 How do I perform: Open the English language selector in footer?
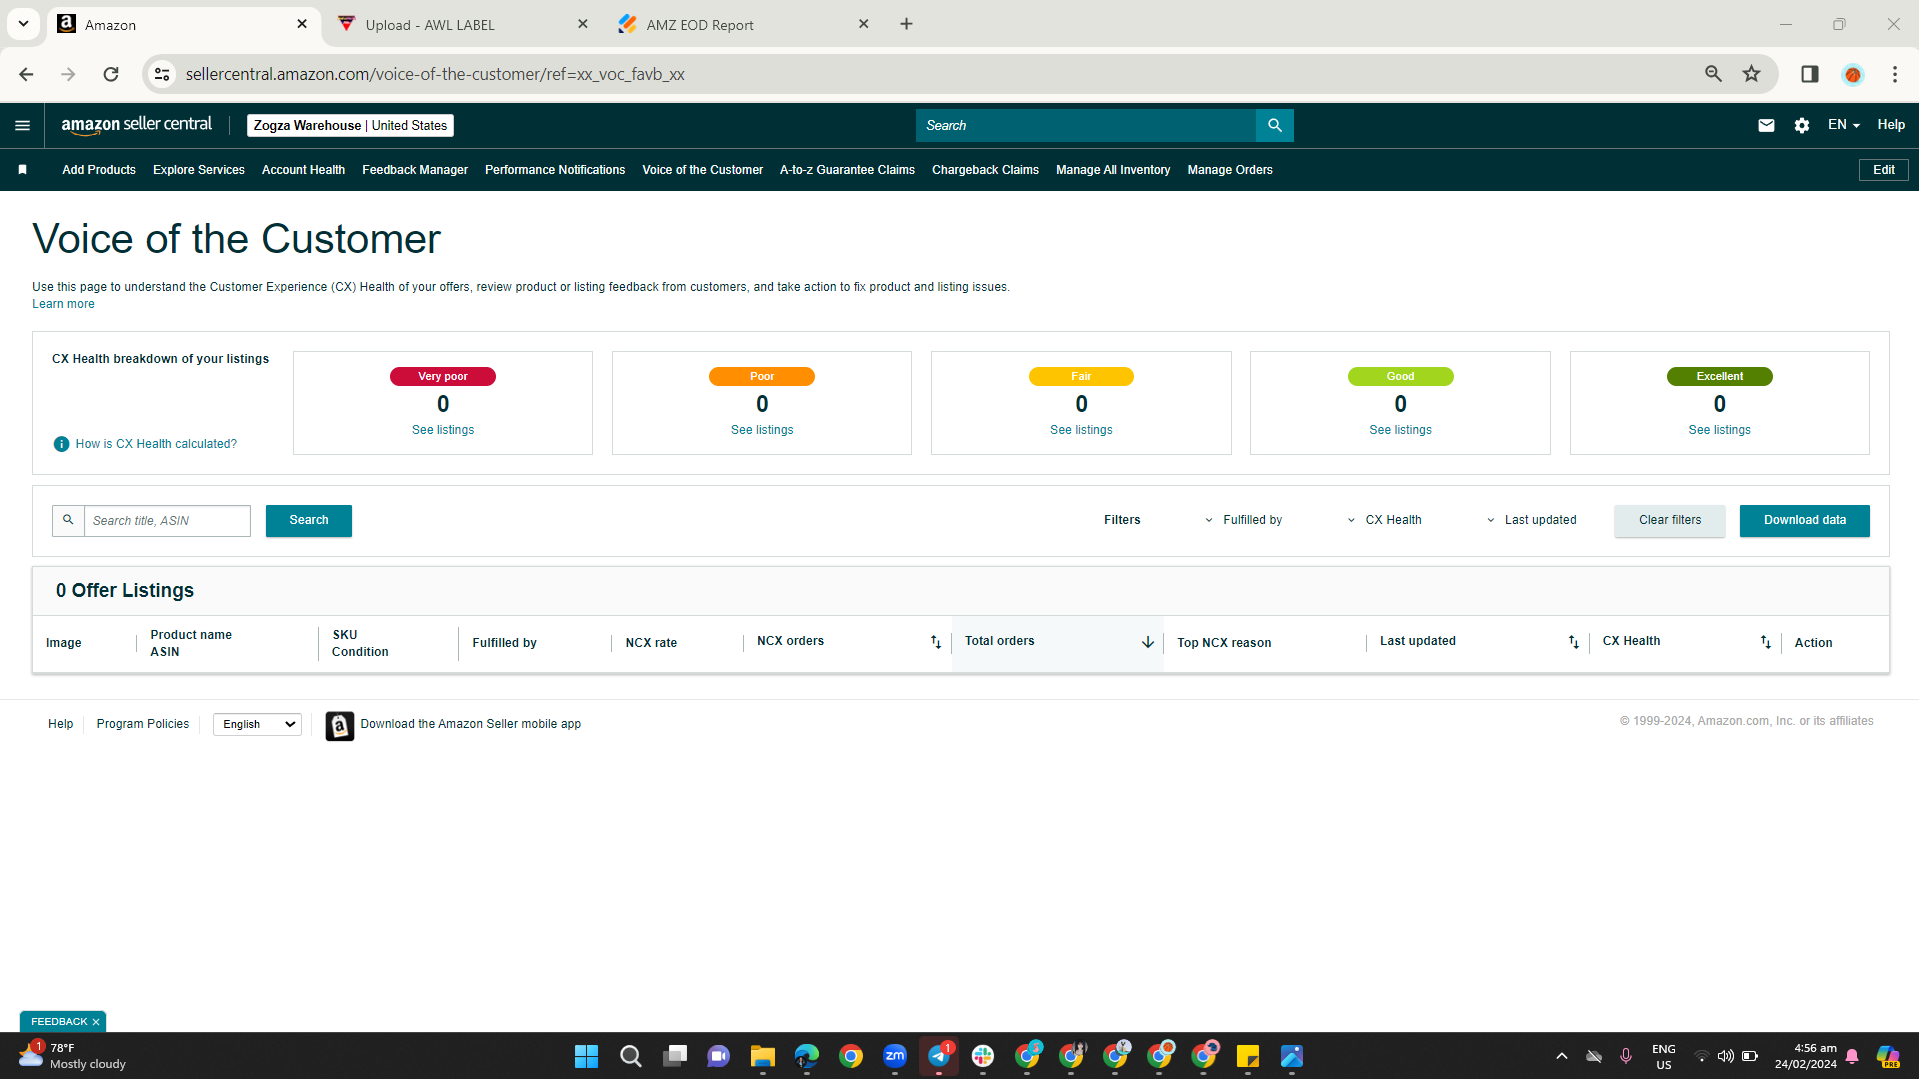click(257, 725)
